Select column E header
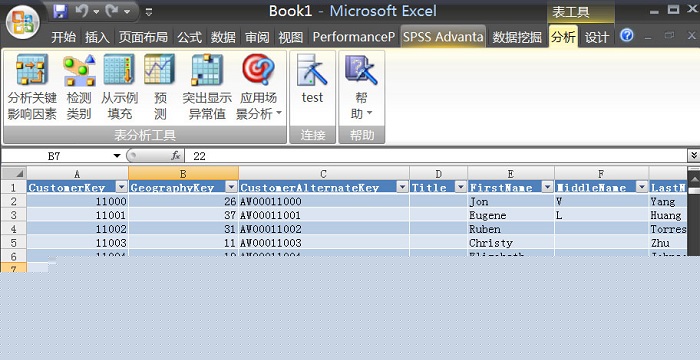Image resolution: width=700 pixels, height=360 pixels. coord(511,173)
